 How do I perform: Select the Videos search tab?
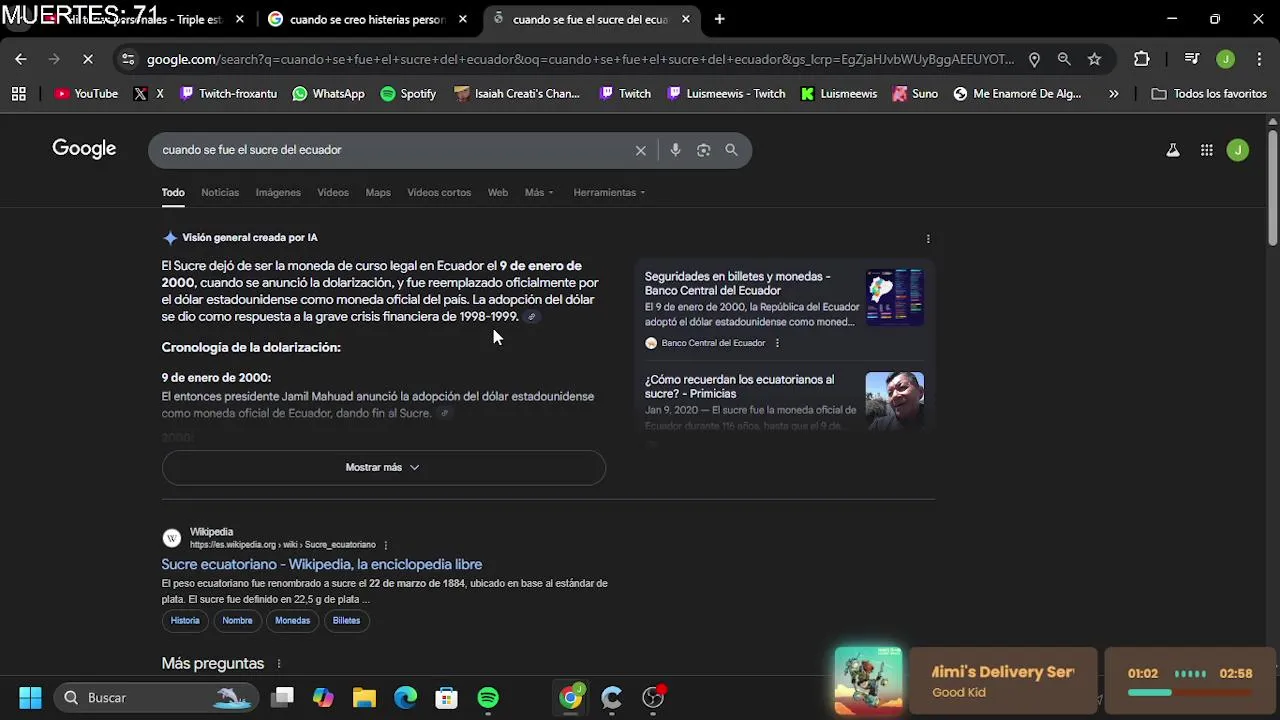pyautogui.click(x=333, y=192)
